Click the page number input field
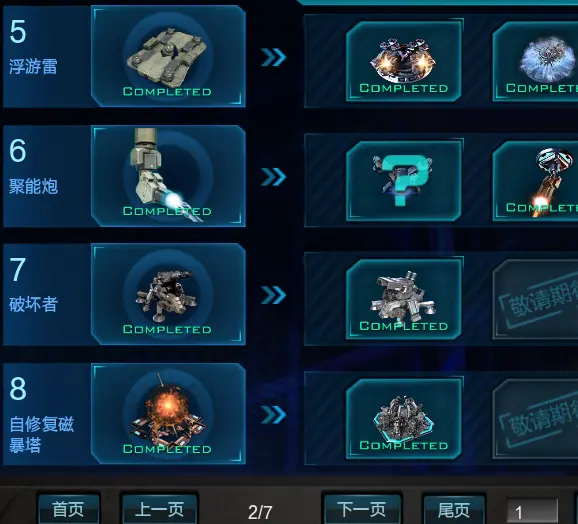Image resolution: width=578 pixels, height=524 pixels. (532, 511)
